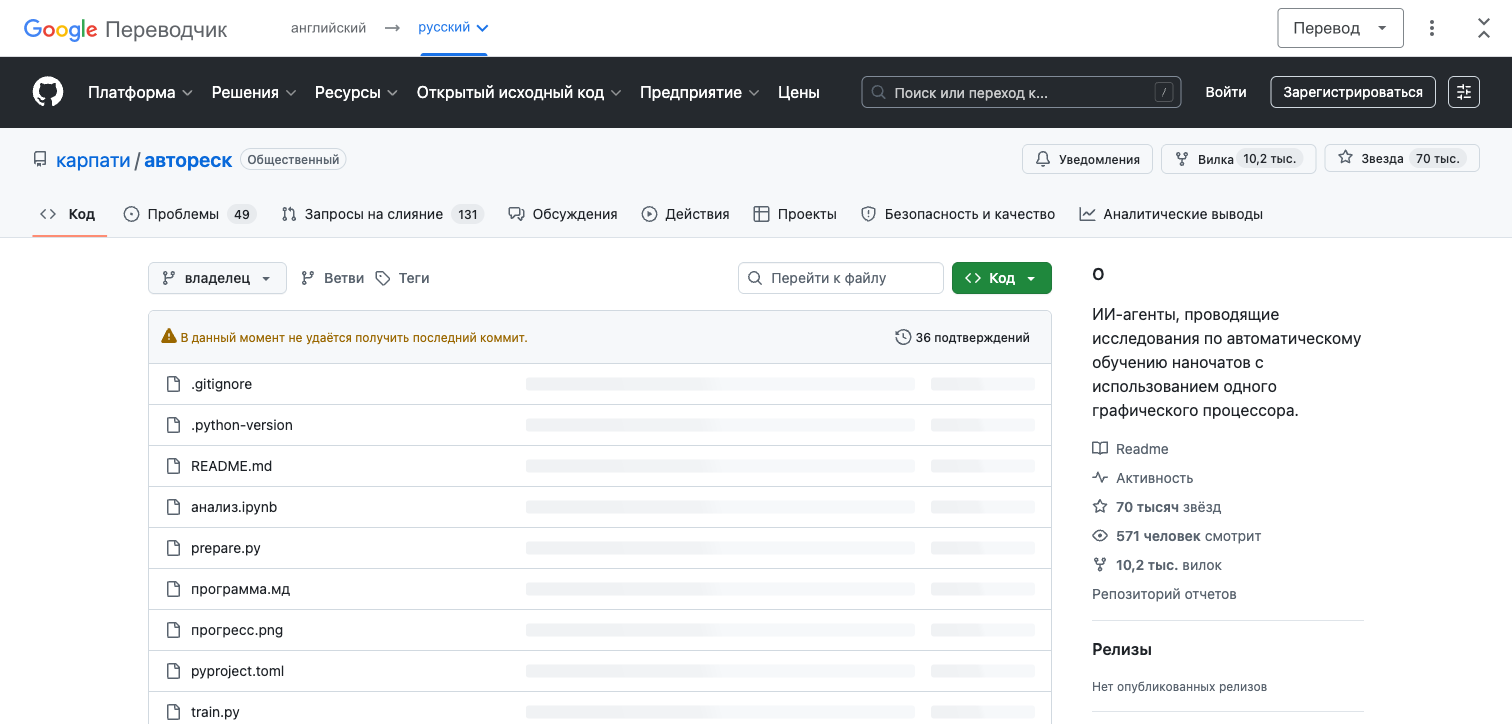Screen dimensions: 1512x724
Task: Open the Цены pricing link
Action: point(799,92)
